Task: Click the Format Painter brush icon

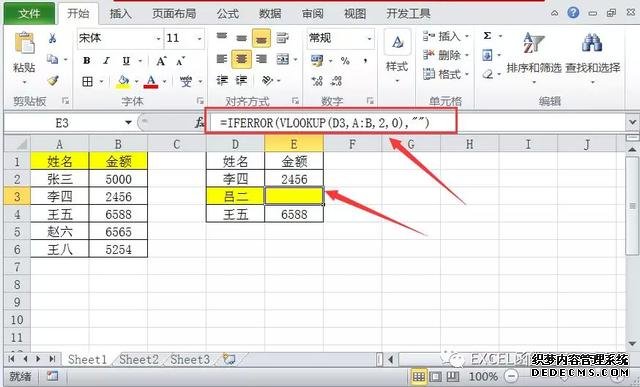Action: click(52, 80)
